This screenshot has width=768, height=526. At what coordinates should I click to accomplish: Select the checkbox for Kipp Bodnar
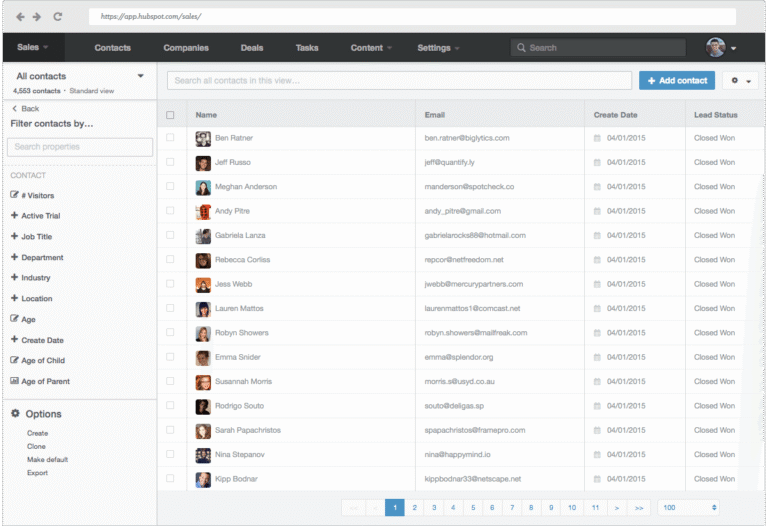click(170, 478)
